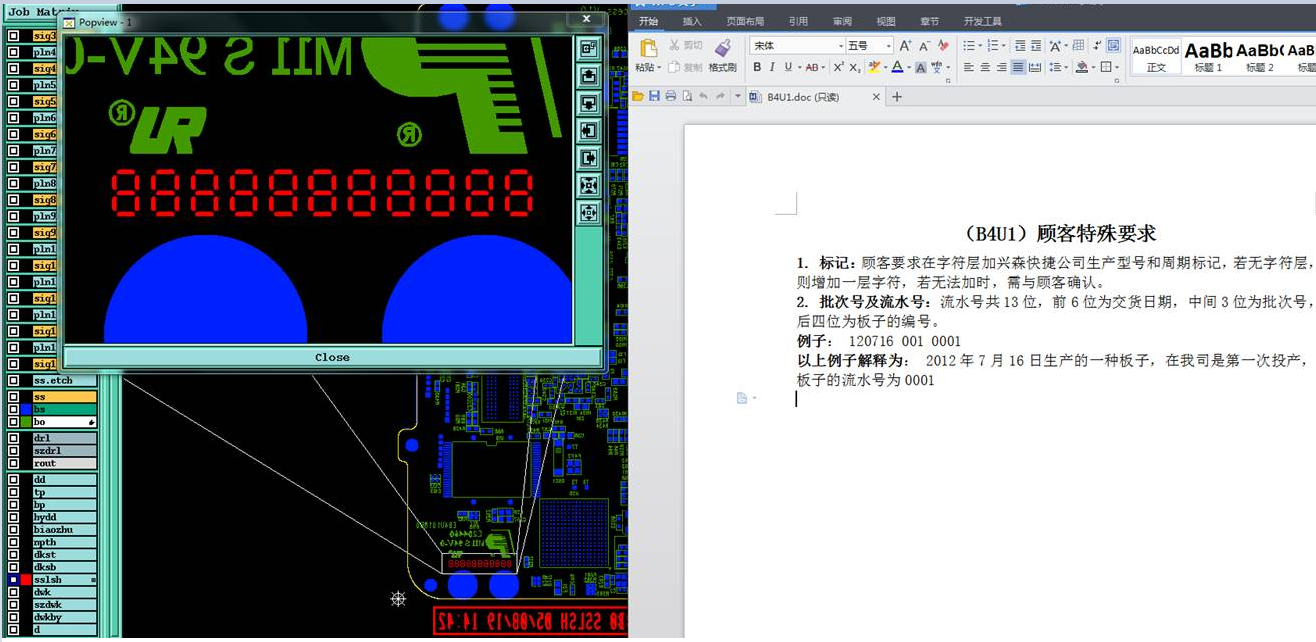1316x642 pixels.
Task: Open the font size dropdown 五号
Action: click(x=888, y=46)
